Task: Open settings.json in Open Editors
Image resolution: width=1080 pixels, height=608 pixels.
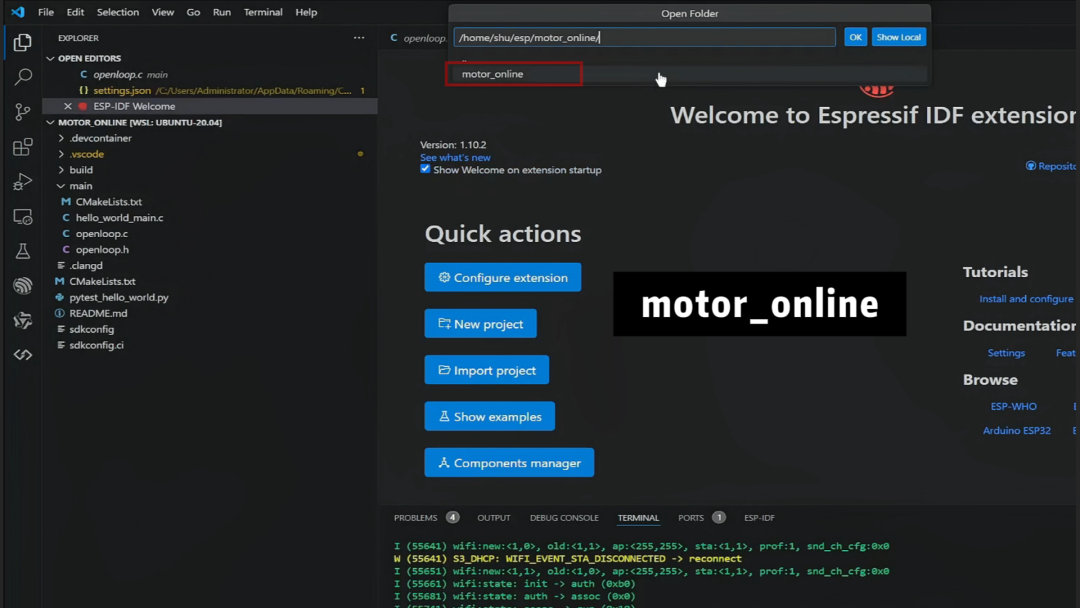Action: [122, 90]
